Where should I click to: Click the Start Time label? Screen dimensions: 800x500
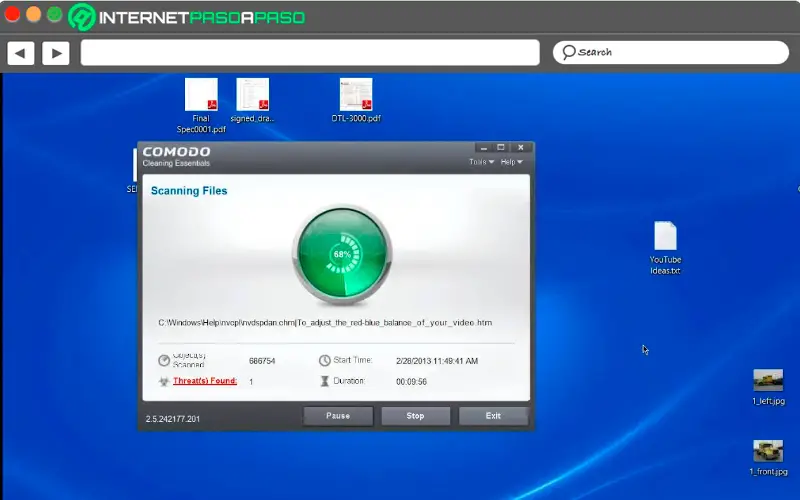353,360
